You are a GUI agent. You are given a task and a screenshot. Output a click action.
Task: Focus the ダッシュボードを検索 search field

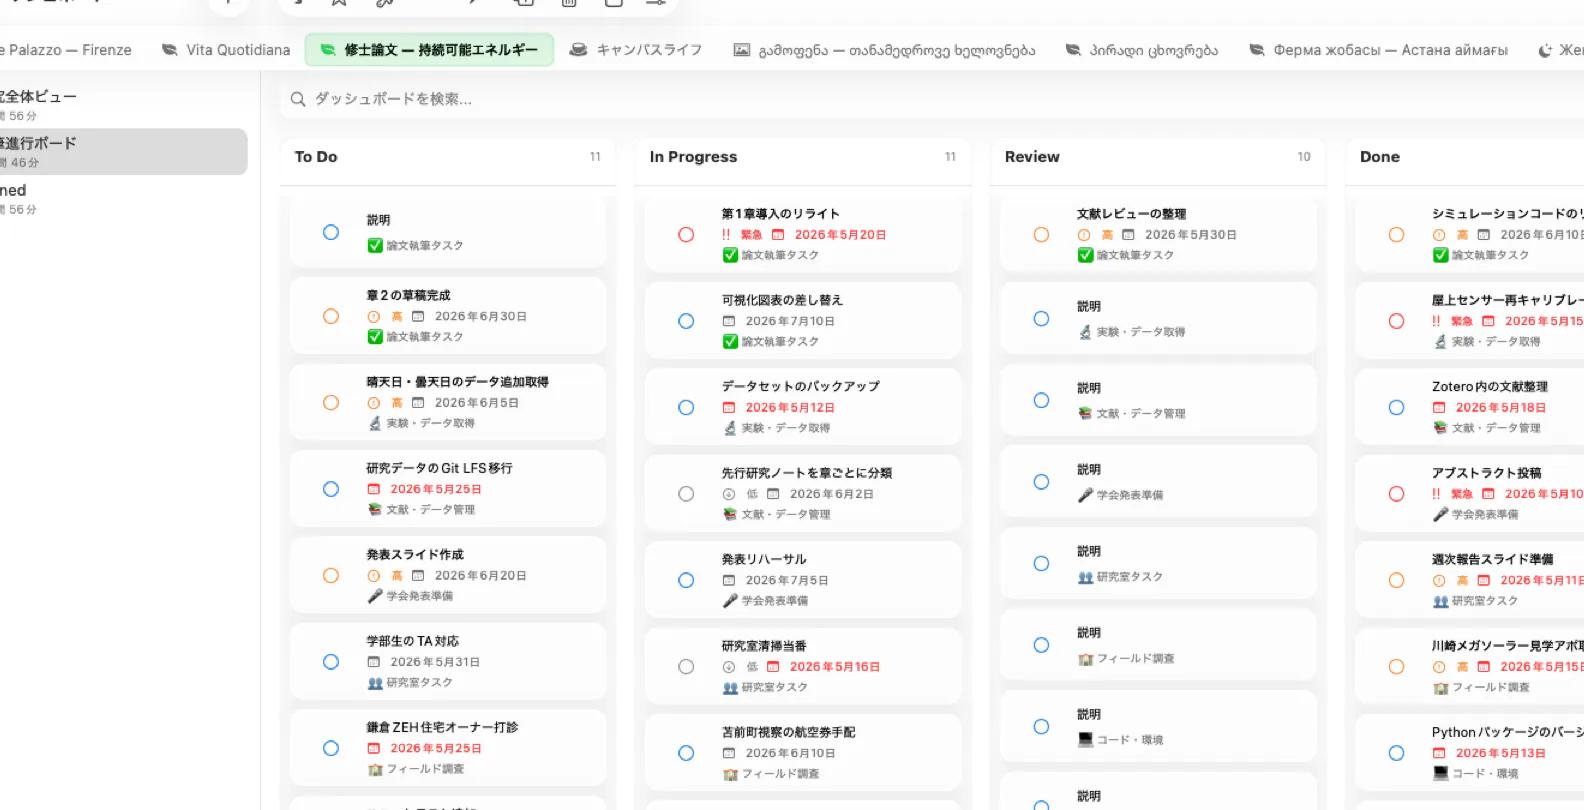pos(930,99)
